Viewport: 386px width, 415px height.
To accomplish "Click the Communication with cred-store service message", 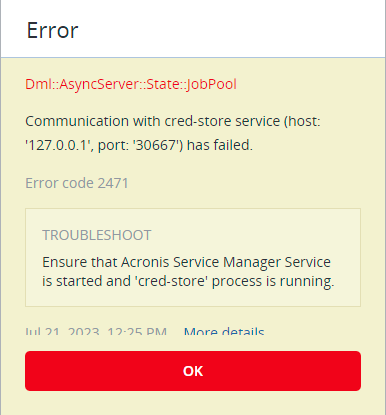I will (173, 133).
